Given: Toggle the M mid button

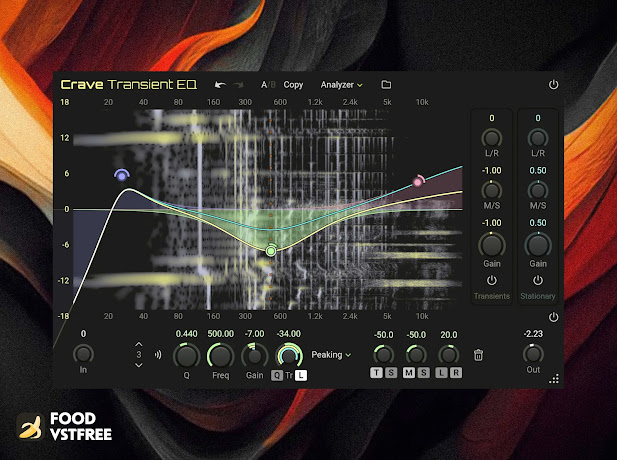Looking at the screenshot, I should click(x=409, y=373).
